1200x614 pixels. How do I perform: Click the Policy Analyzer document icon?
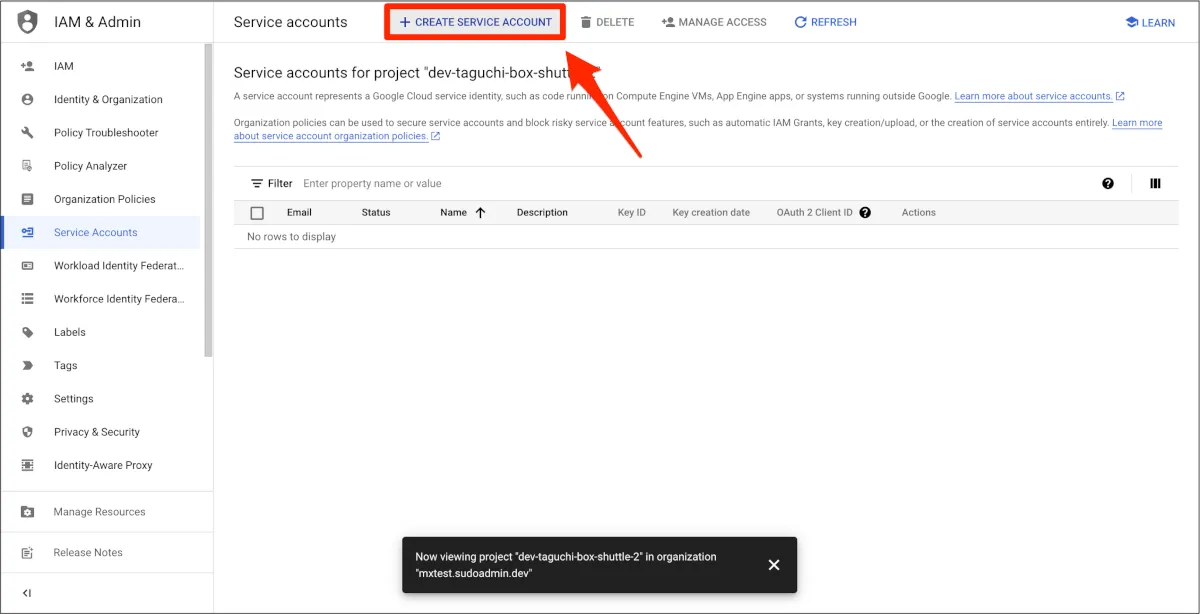[28, 166]
